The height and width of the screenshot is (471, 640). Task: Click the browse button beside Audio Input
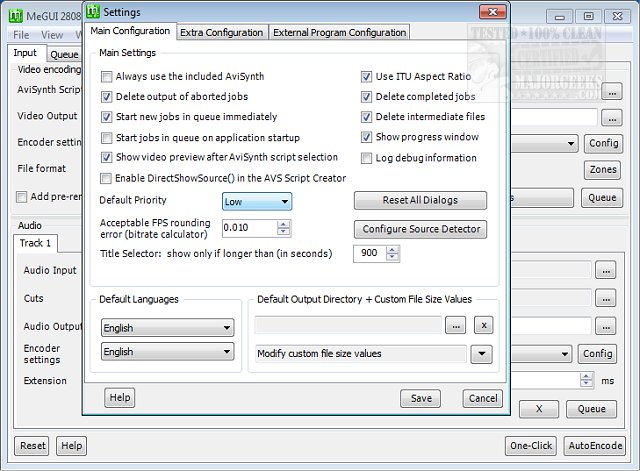click(x=605, y=270)
